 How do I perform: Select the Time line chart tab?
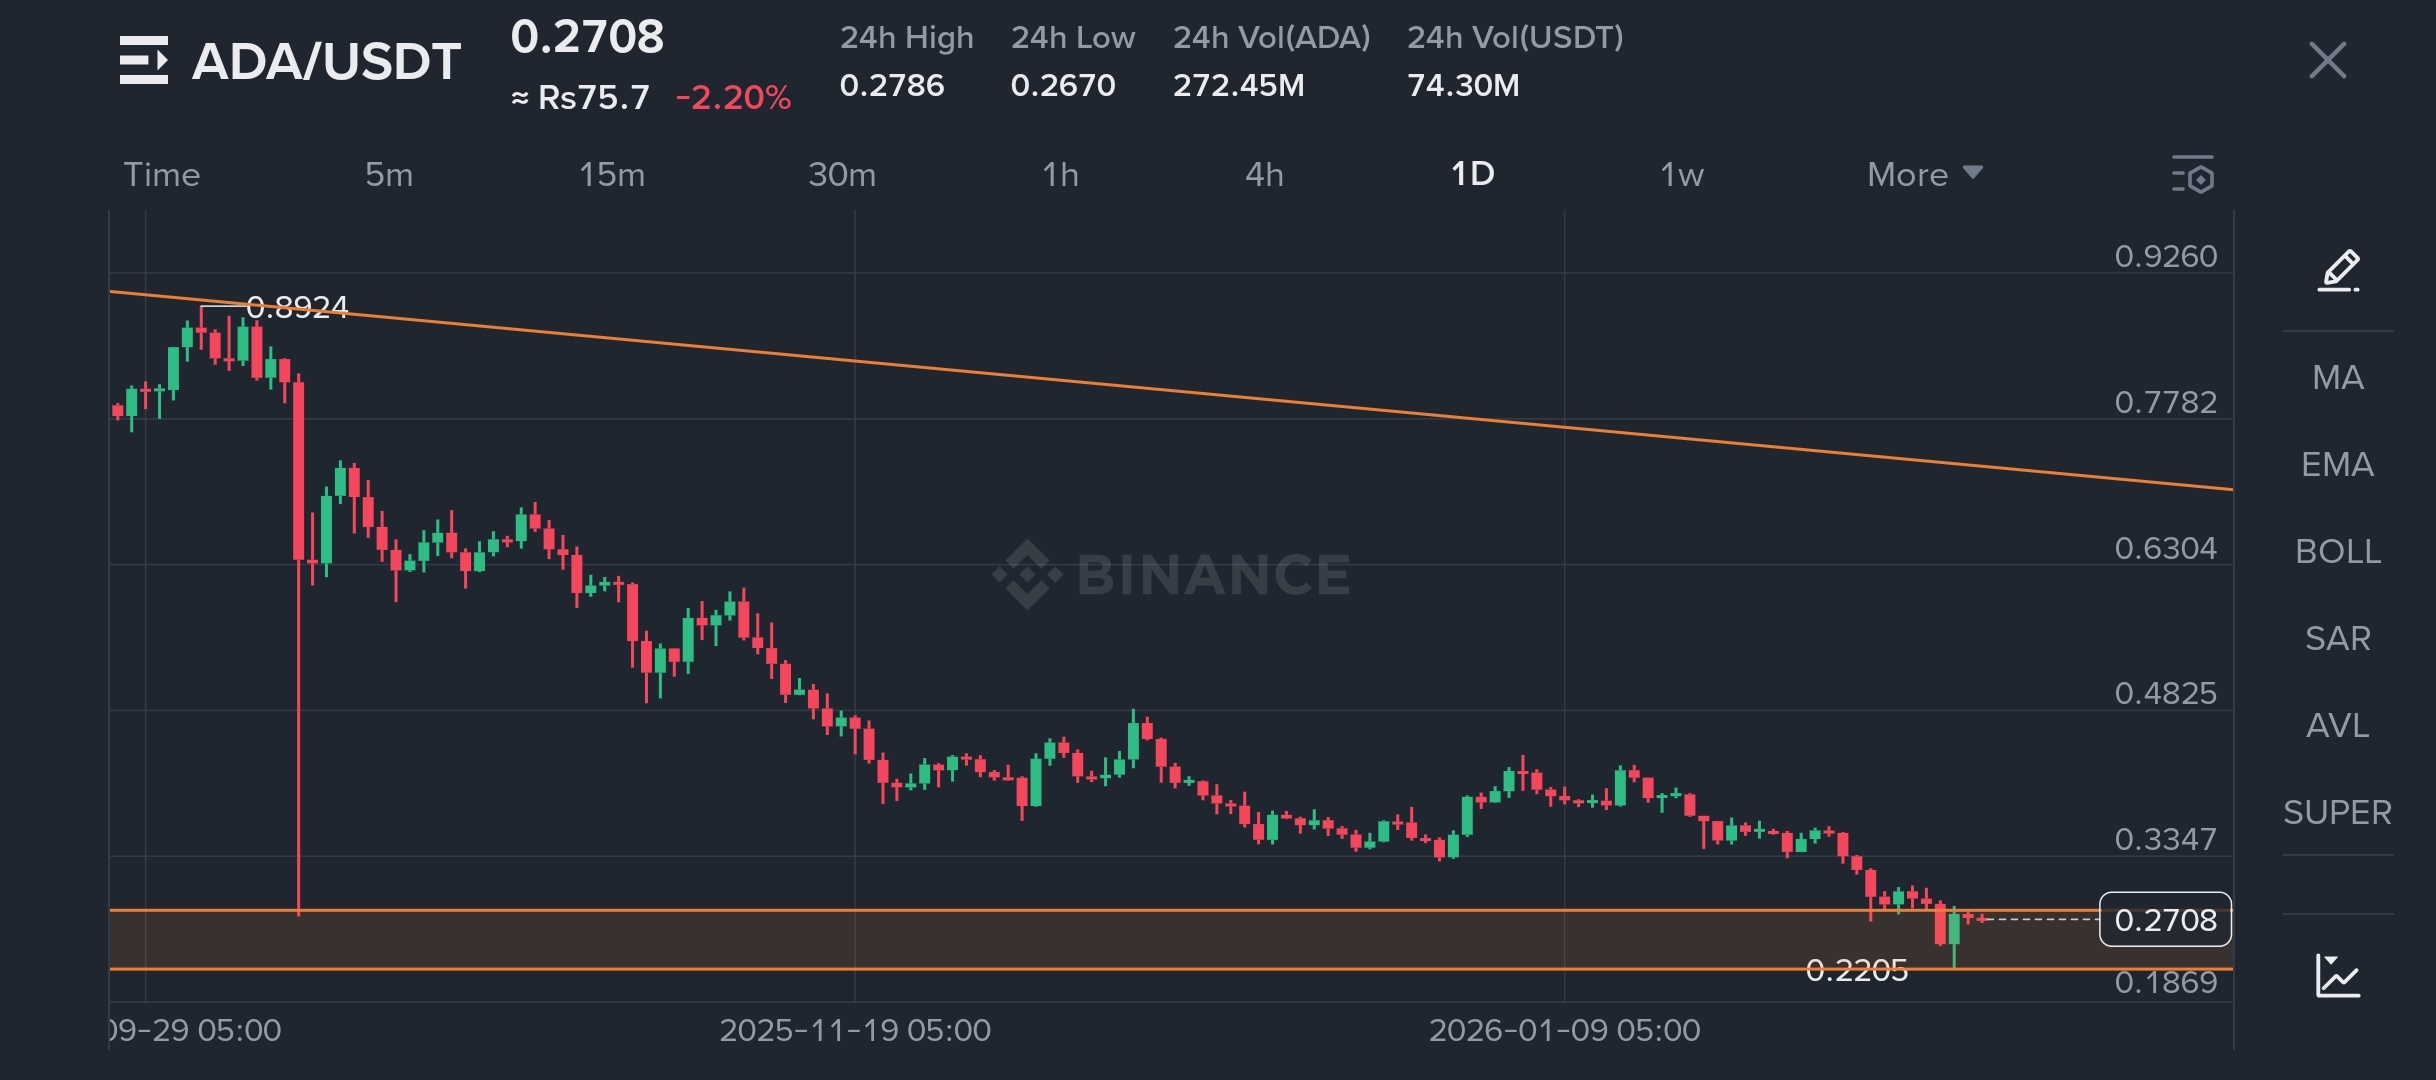(x=162, y=175)
